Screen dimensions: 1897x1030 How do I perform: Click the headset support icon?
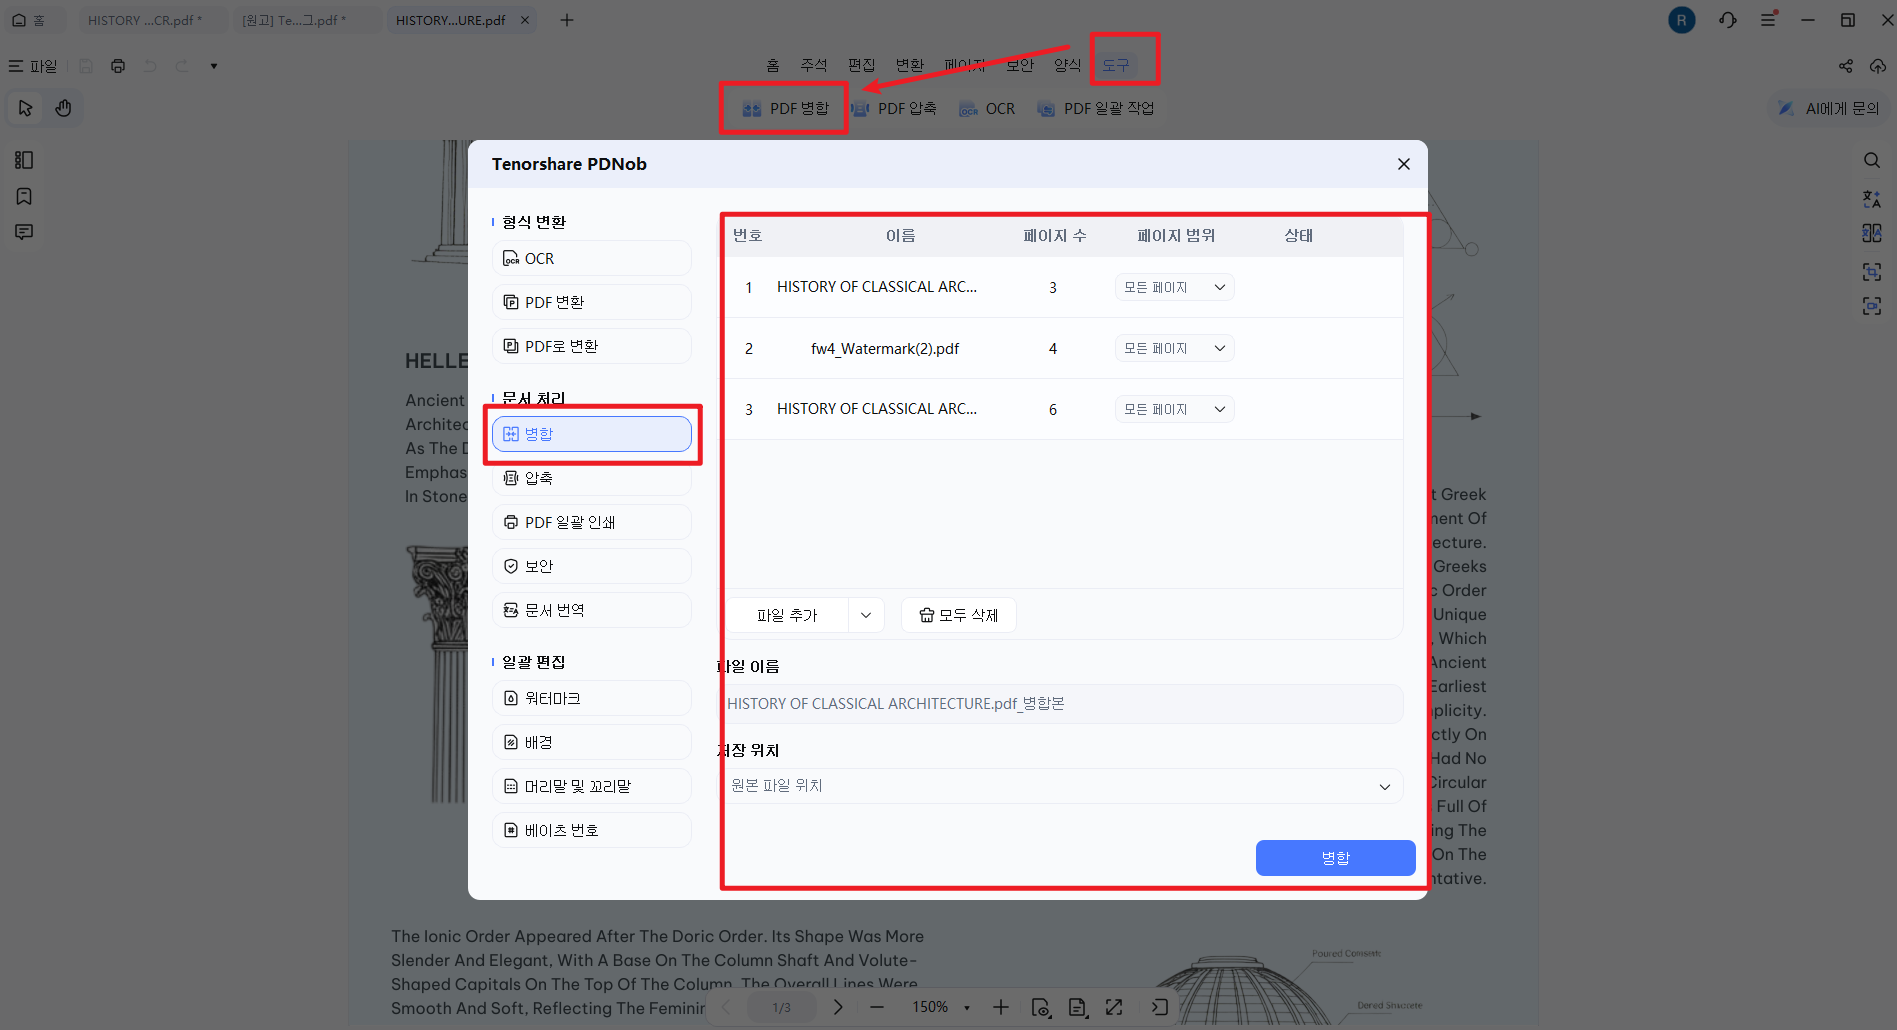pyautogui.click(x=1728, y=20)
